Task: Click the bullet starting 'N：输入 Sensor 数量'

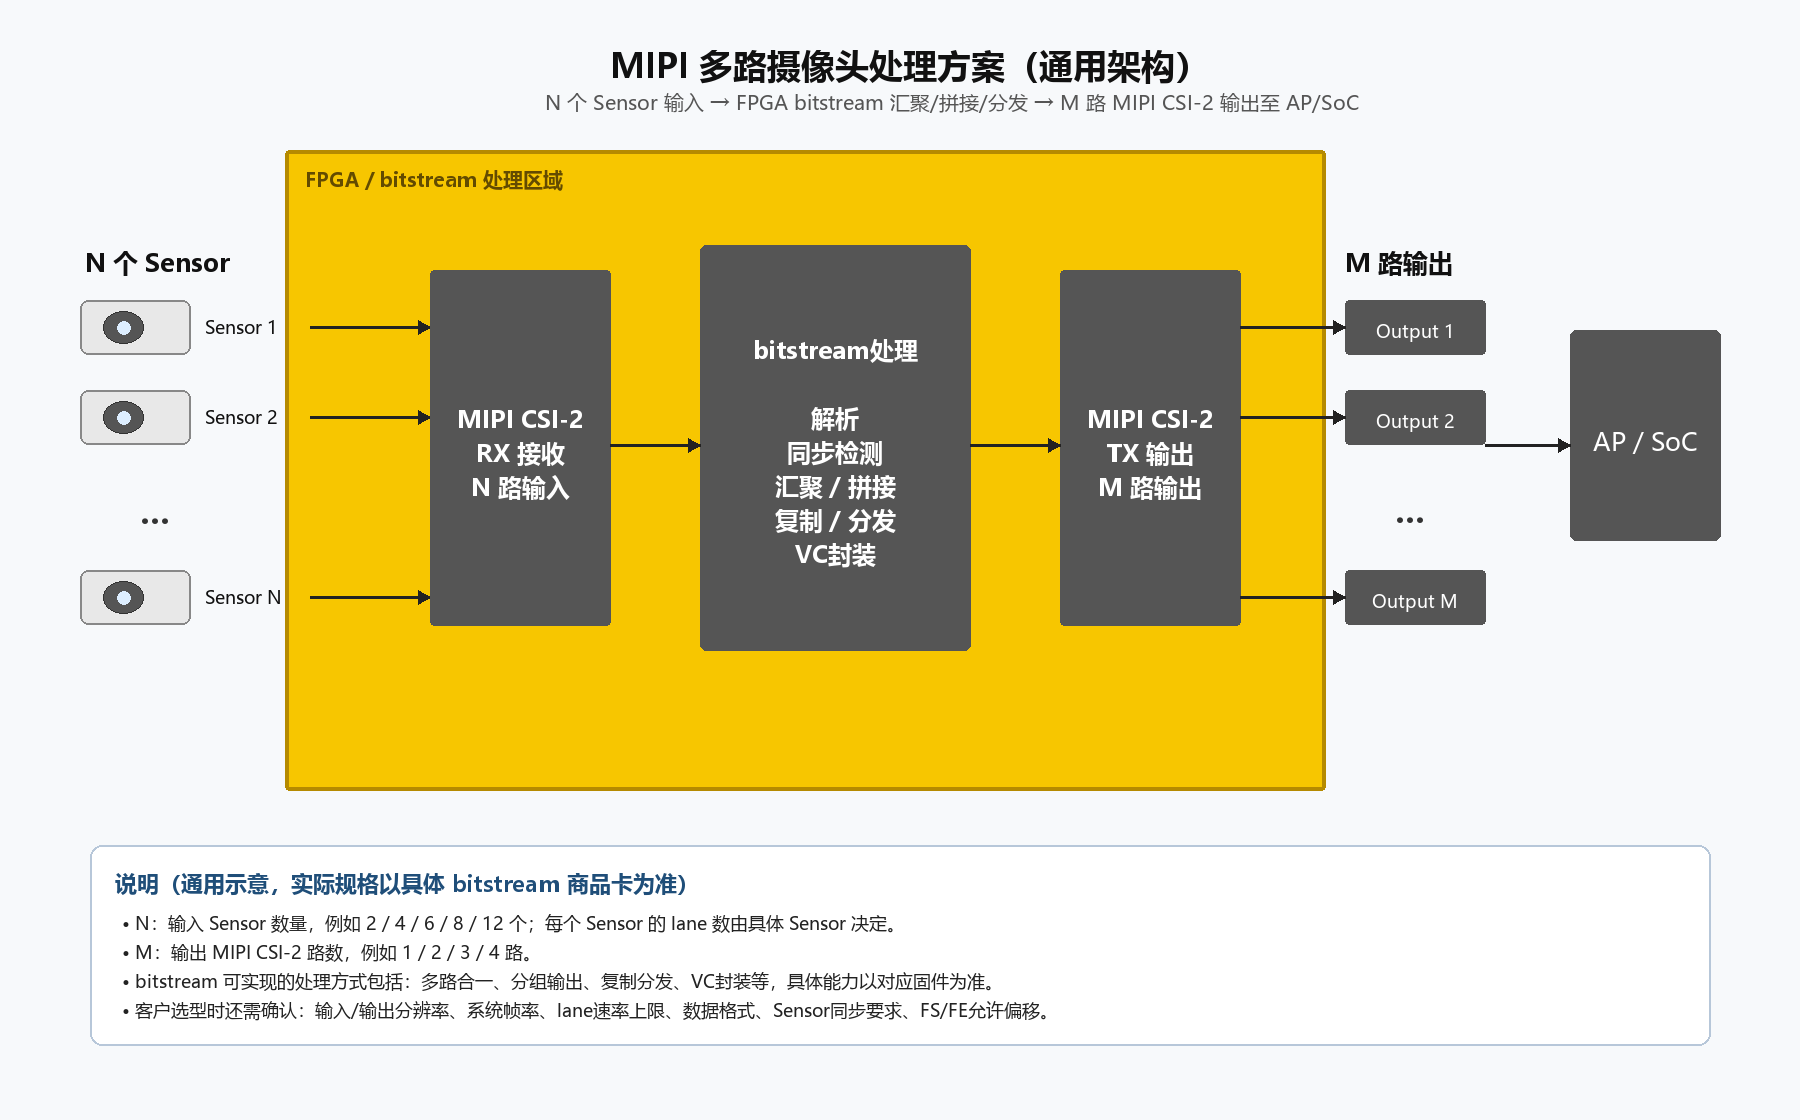Action: pos(510,924)
